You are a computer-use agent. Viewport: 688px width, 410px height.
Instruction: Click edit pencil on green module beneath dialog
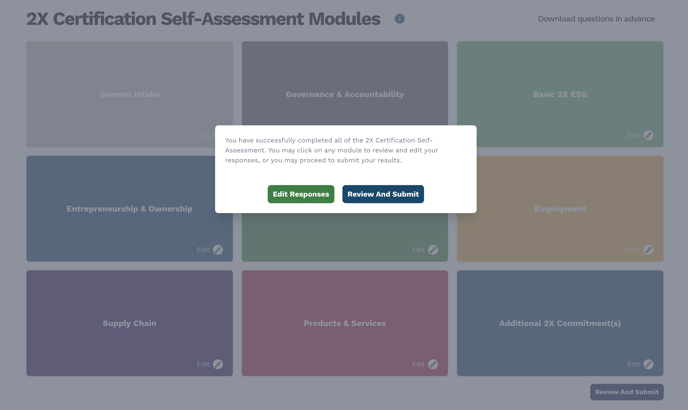[x=433, y=250]
